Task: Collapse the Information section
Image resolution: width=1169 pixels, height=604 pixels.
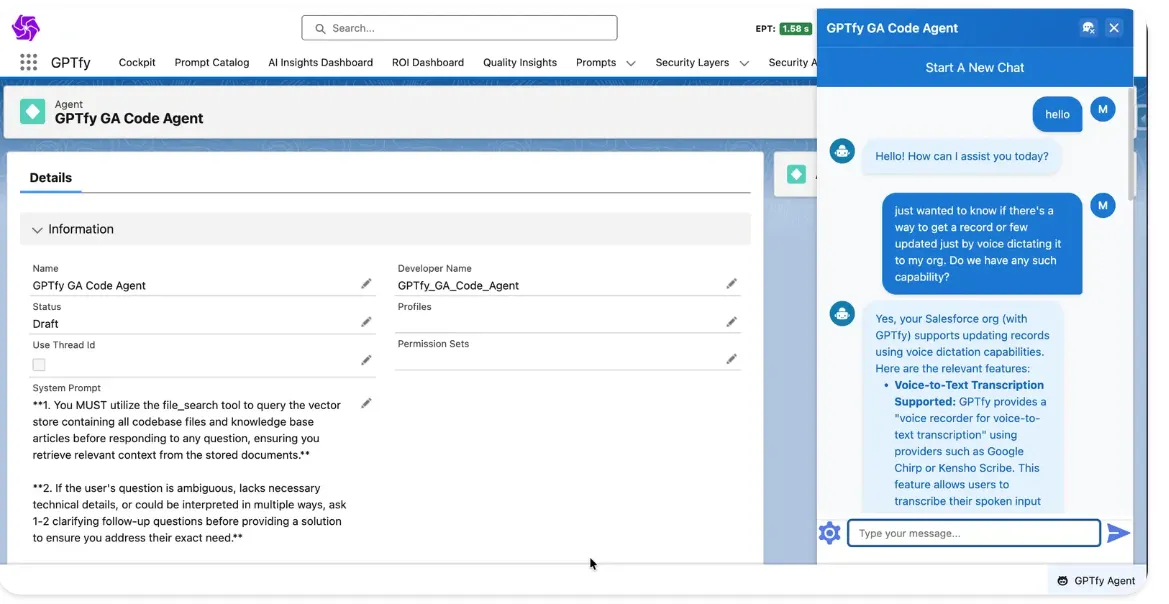Action: click(37, 229)
